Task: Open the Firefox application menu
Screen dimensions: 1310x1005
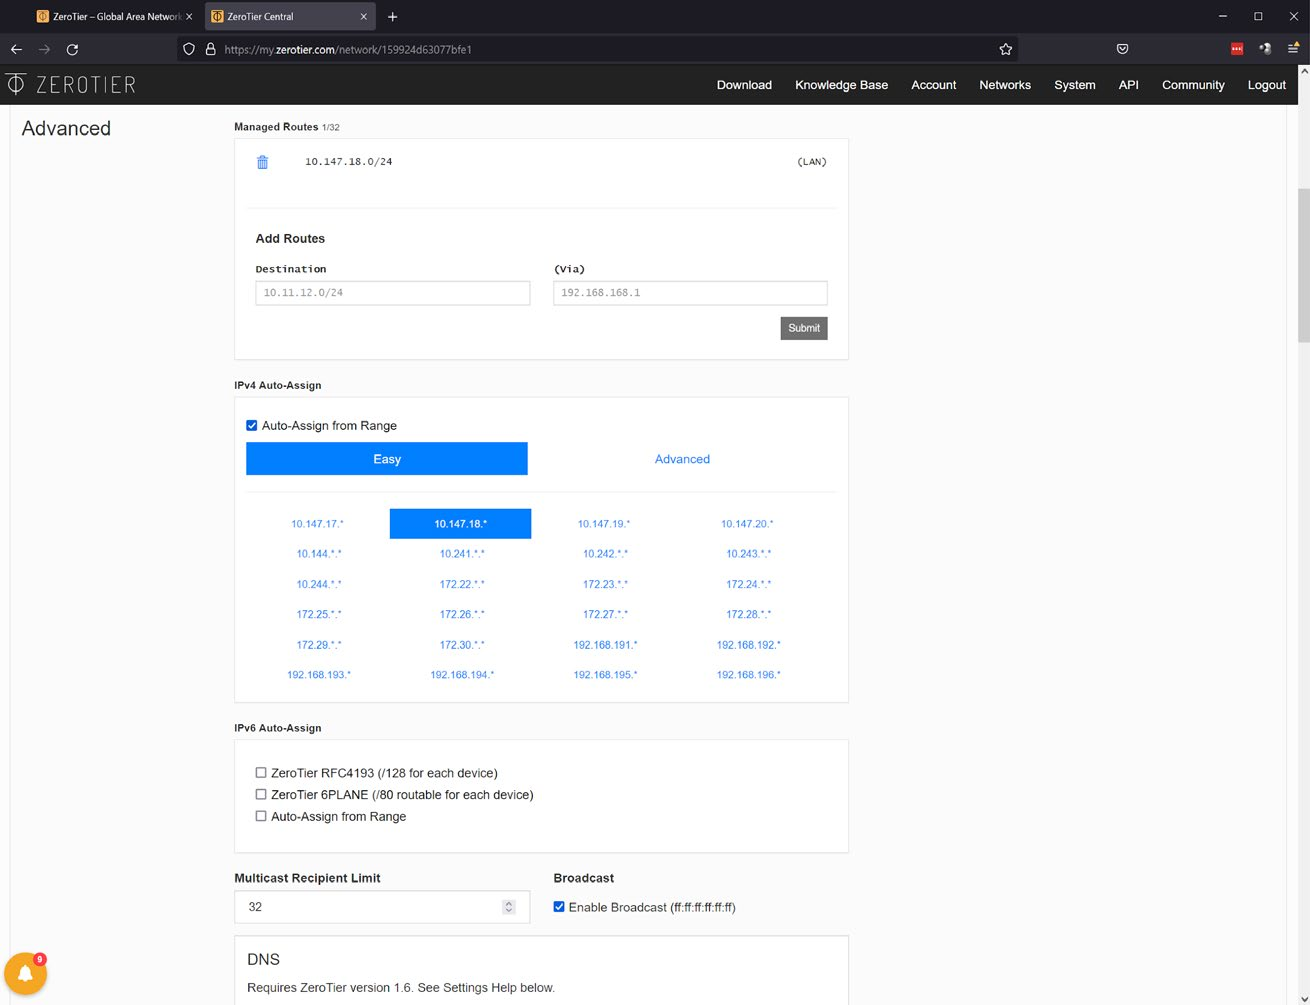Action: [1293, 49]
